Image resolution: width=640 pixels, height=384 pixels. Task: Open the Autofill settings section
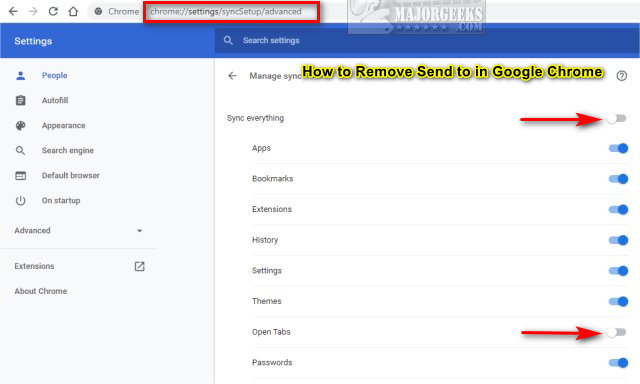click(x=55, y=100)
